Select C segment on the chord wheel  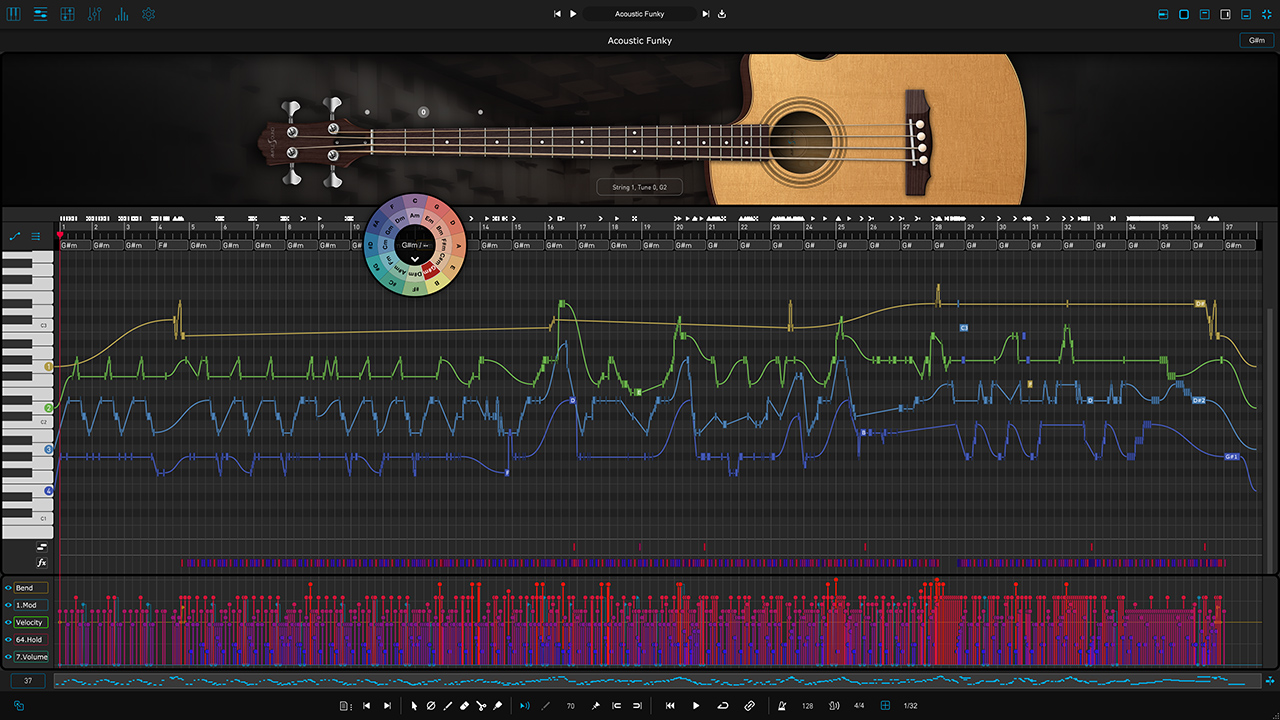pos(414,201)
